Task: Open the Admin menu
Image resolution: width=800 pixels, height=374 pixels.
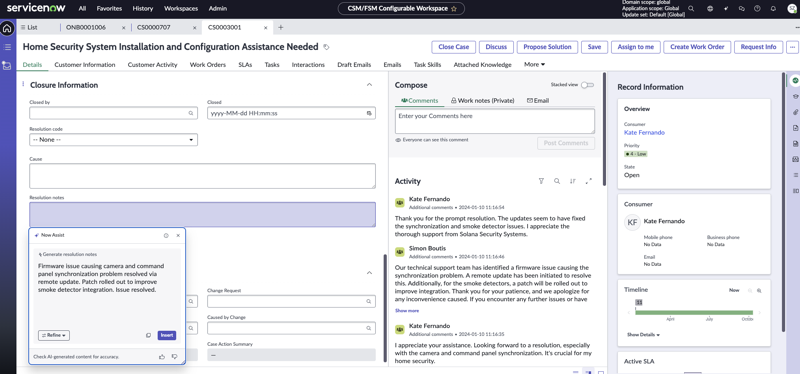Action: [218, 9]
